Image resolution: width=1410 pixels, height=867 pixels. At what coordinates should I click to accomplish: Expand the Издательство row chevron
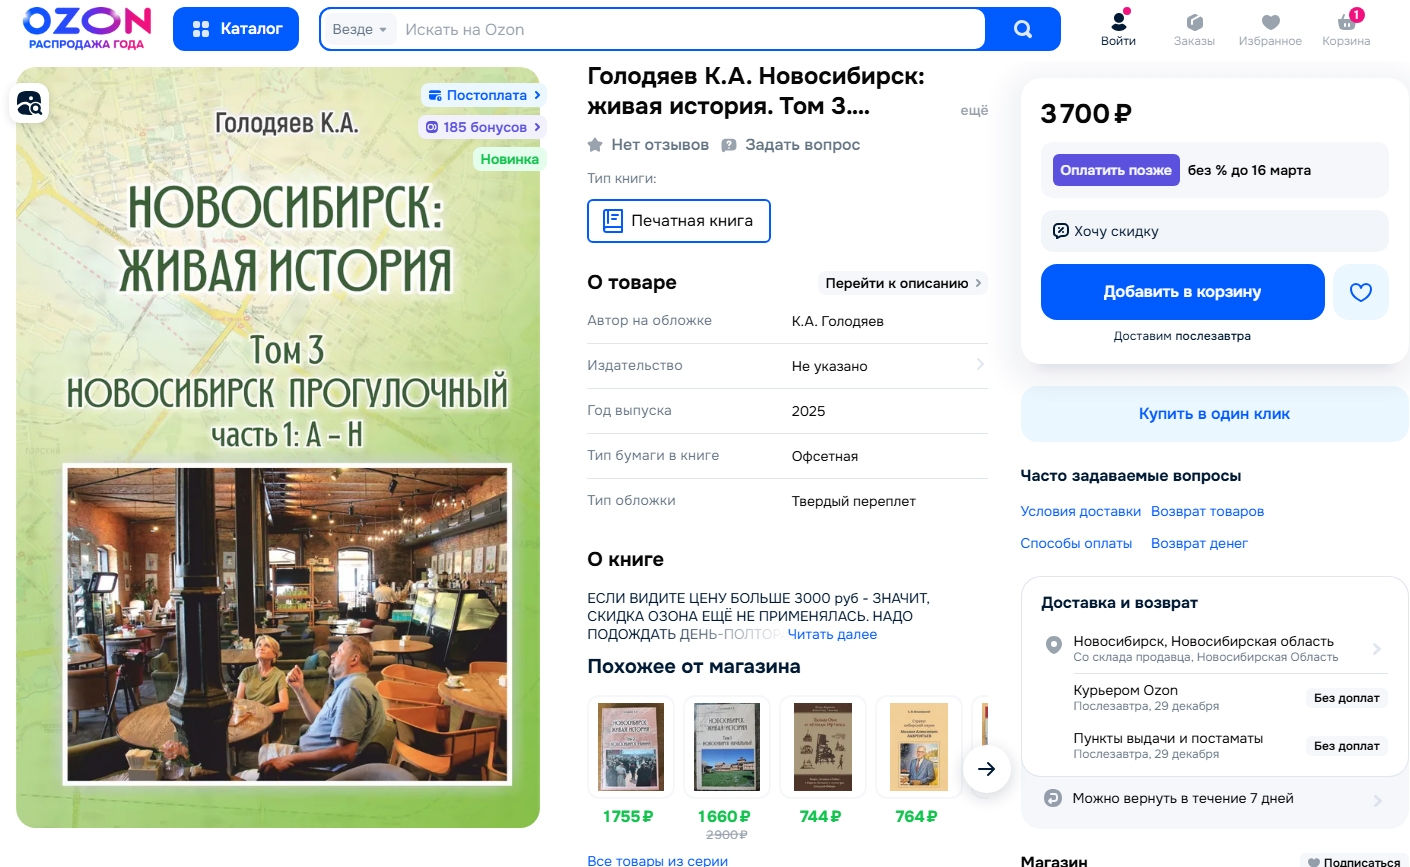[980, 365]
